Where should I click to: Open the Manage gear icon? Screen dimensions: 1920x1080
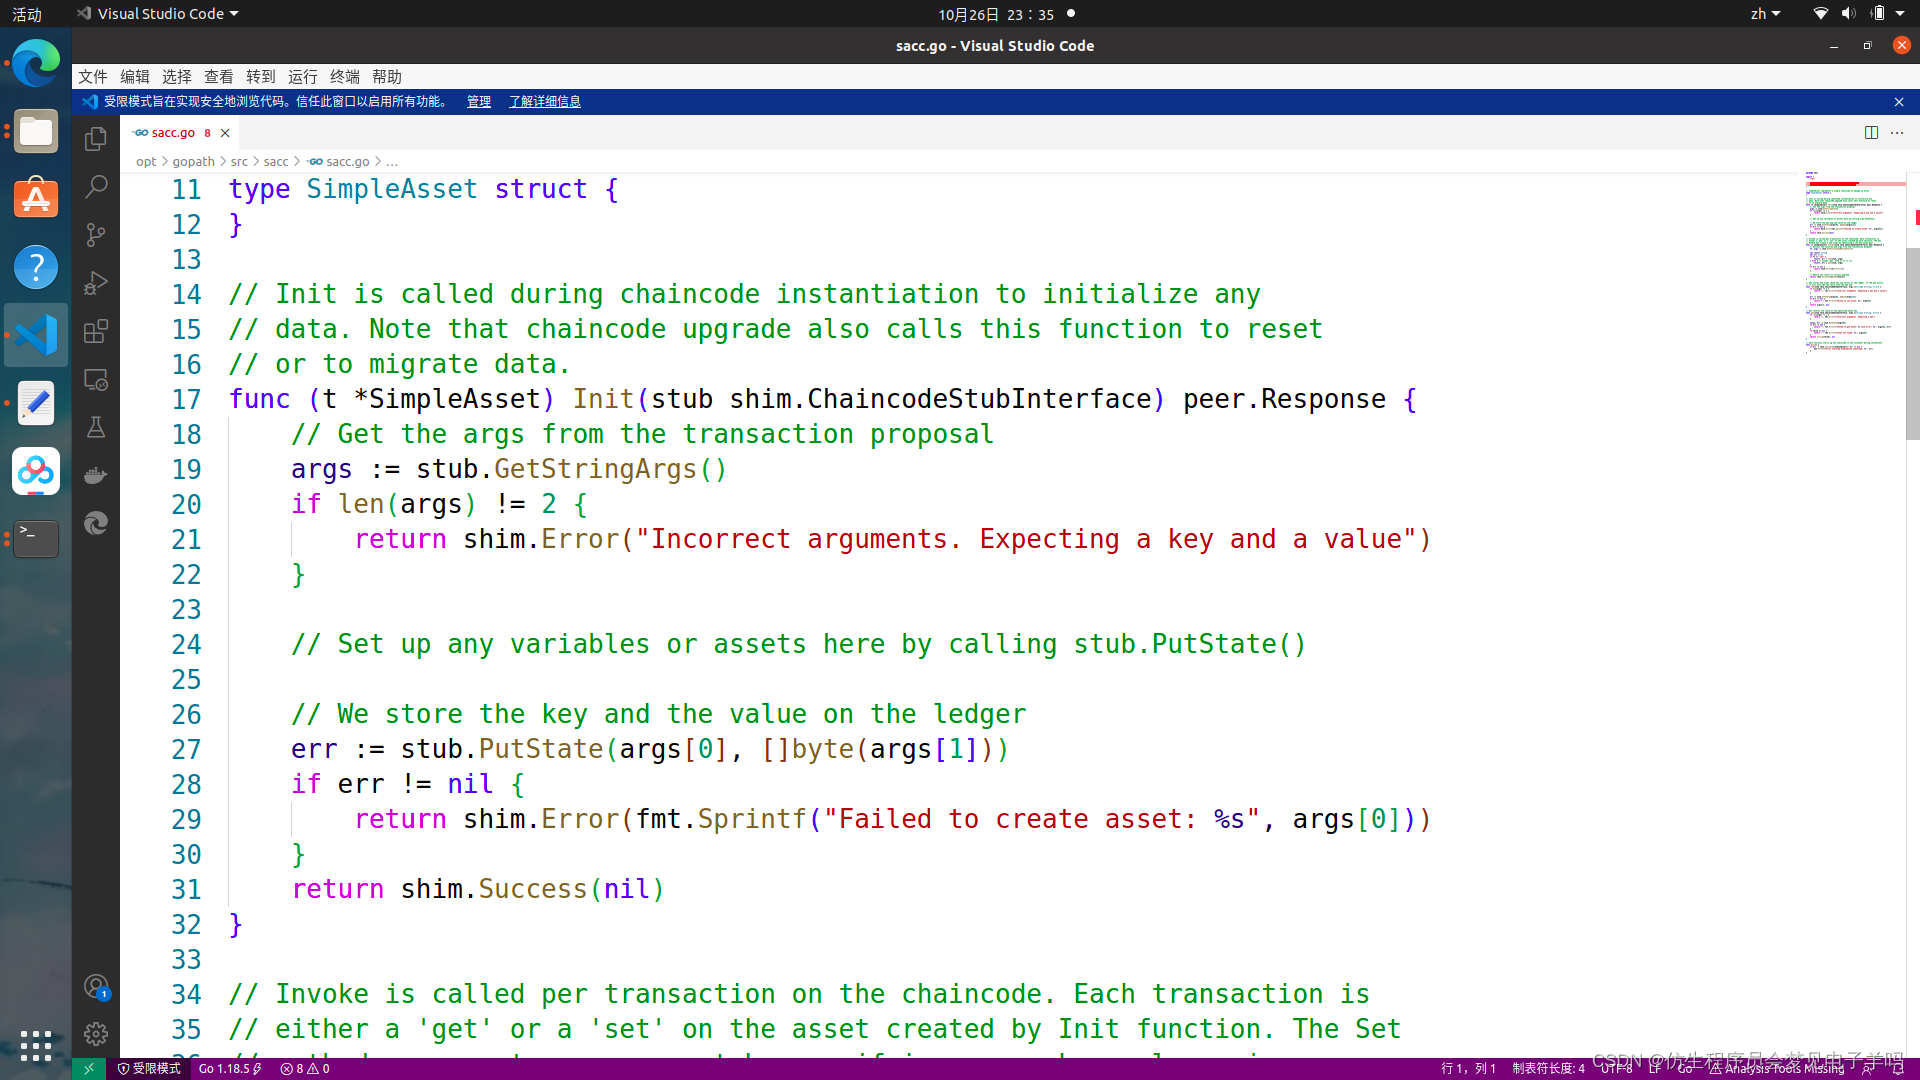click(x=96, y=1034)
